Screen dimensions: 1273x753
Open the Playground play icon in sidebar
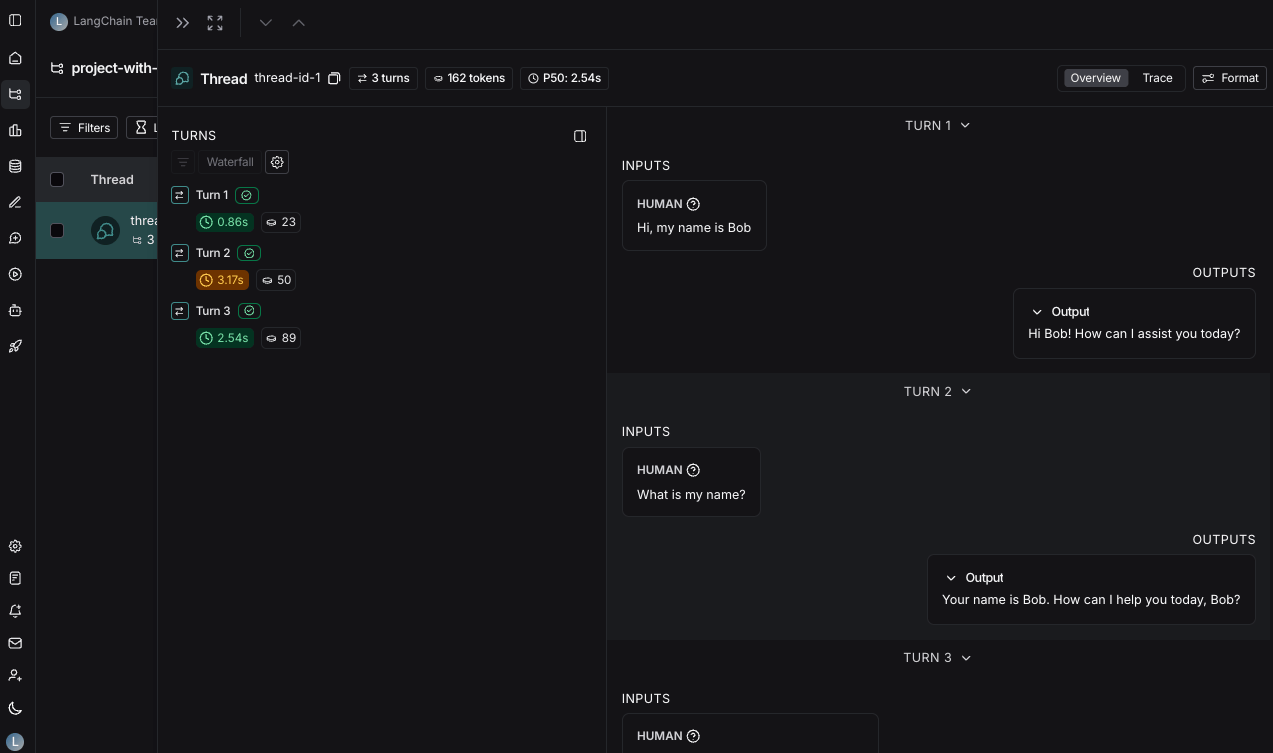[15, 274]
